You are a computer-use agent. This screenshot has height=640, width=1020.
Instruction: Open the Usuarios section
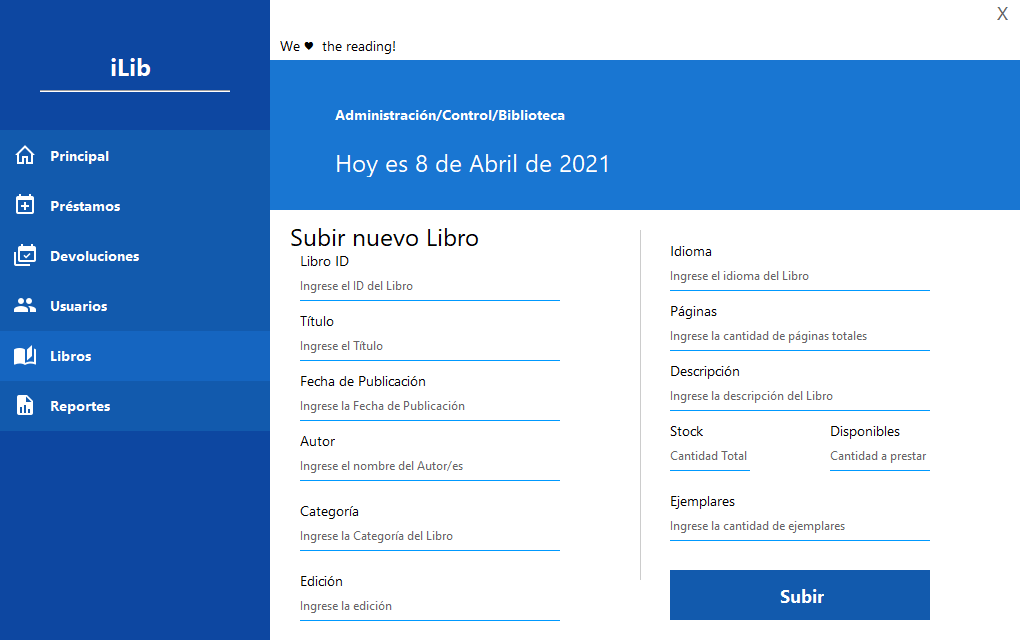[135, 306]
